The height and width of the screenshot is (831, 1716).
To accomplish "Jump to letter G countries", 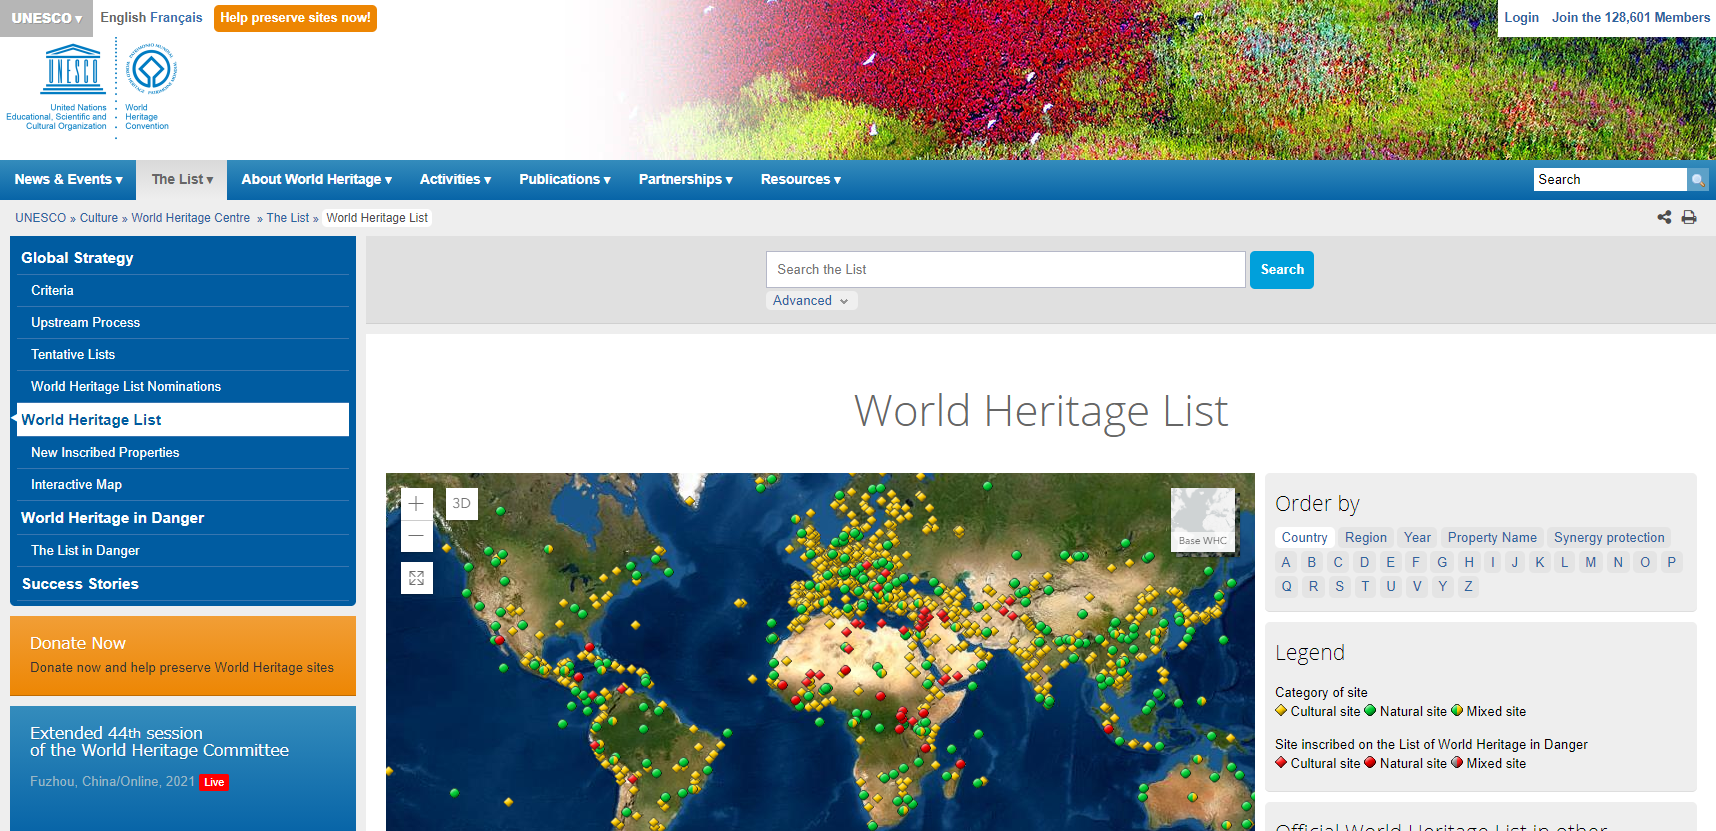I will coord(1442,562).
